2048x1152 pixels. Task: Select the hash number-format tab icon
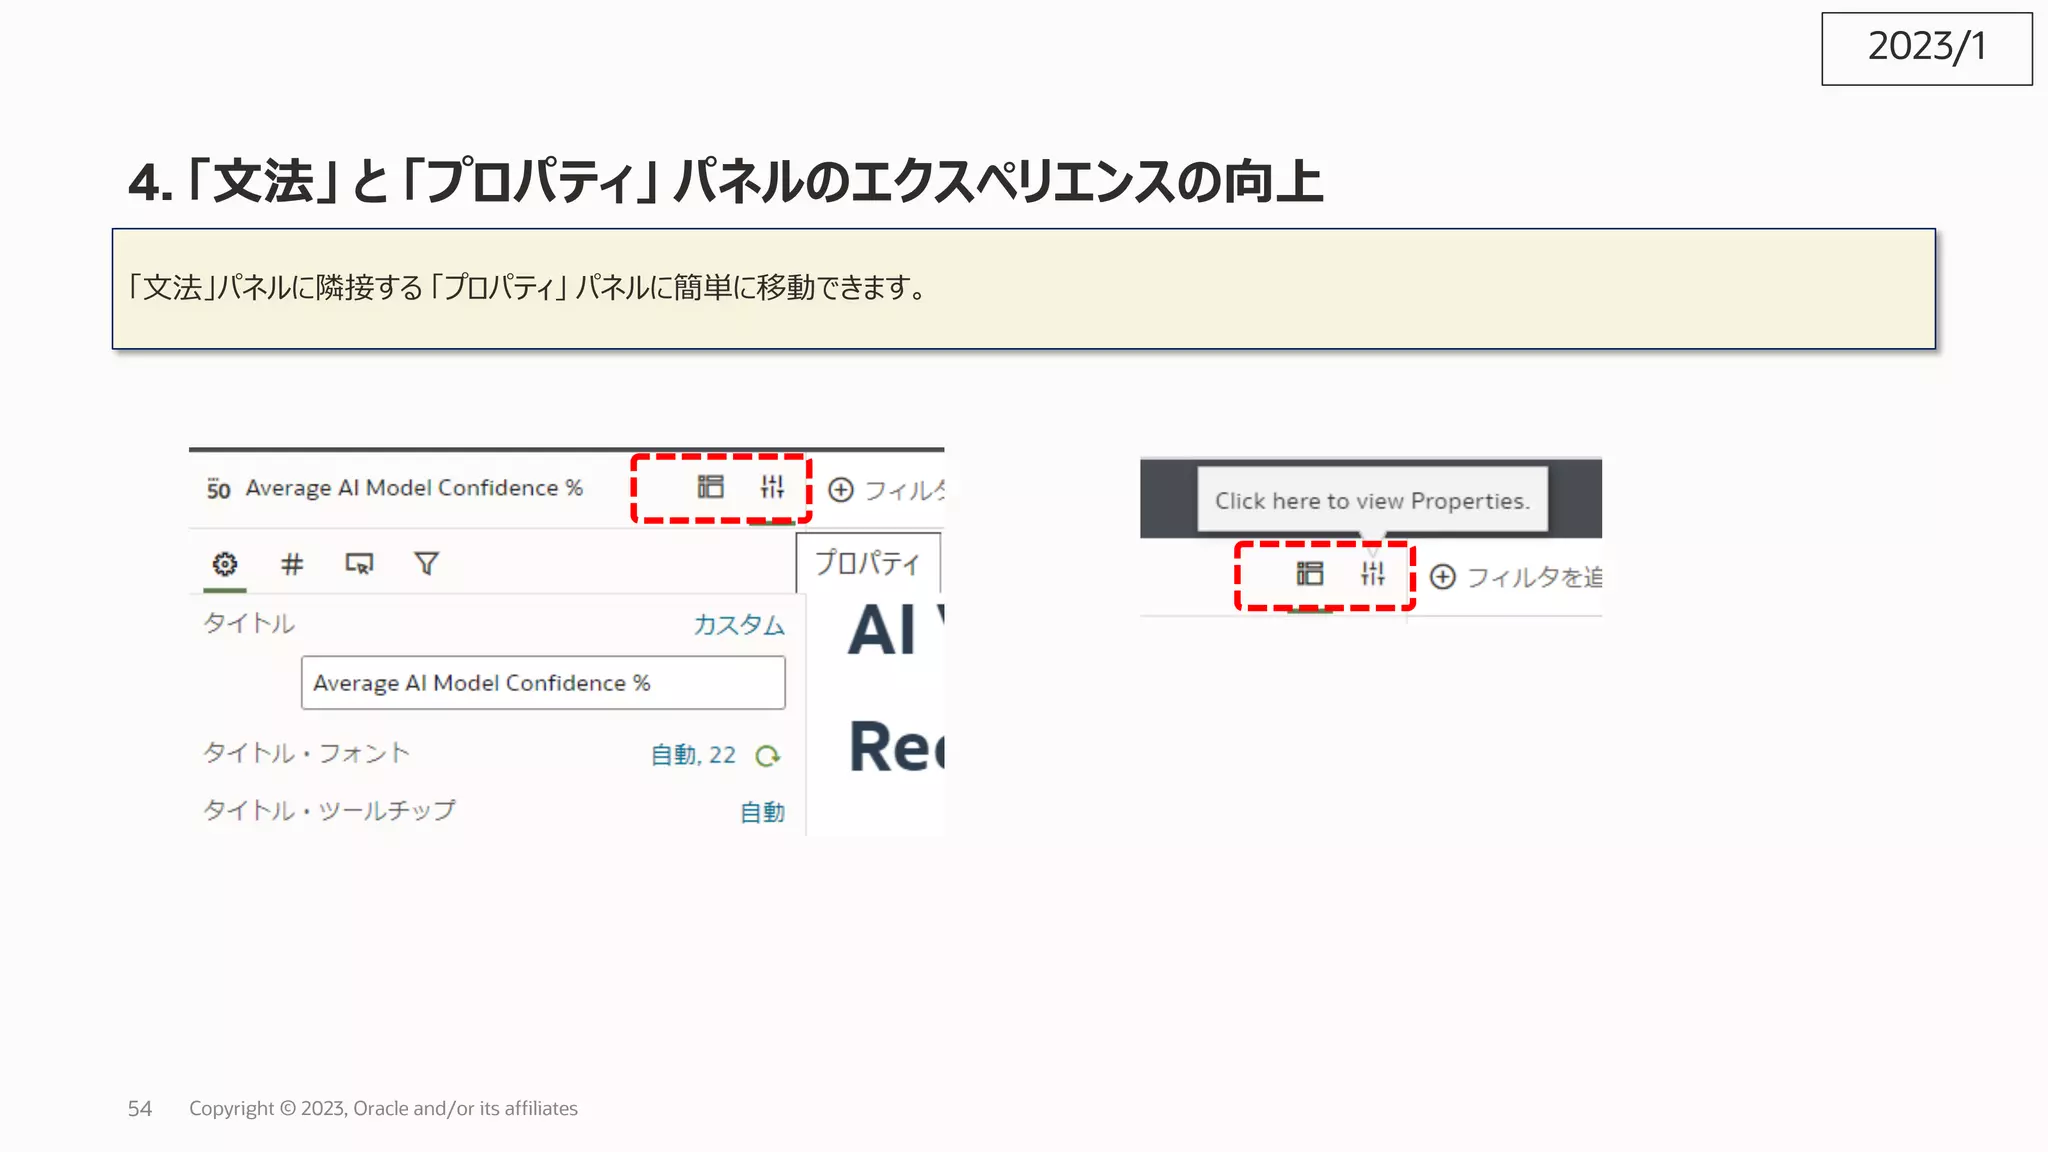tap(292, 565)
